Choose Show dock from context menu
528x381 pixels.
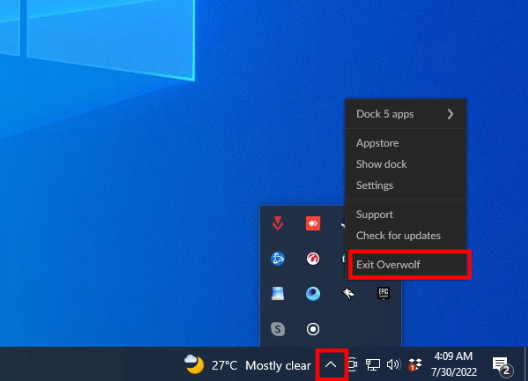coord(381,164)
